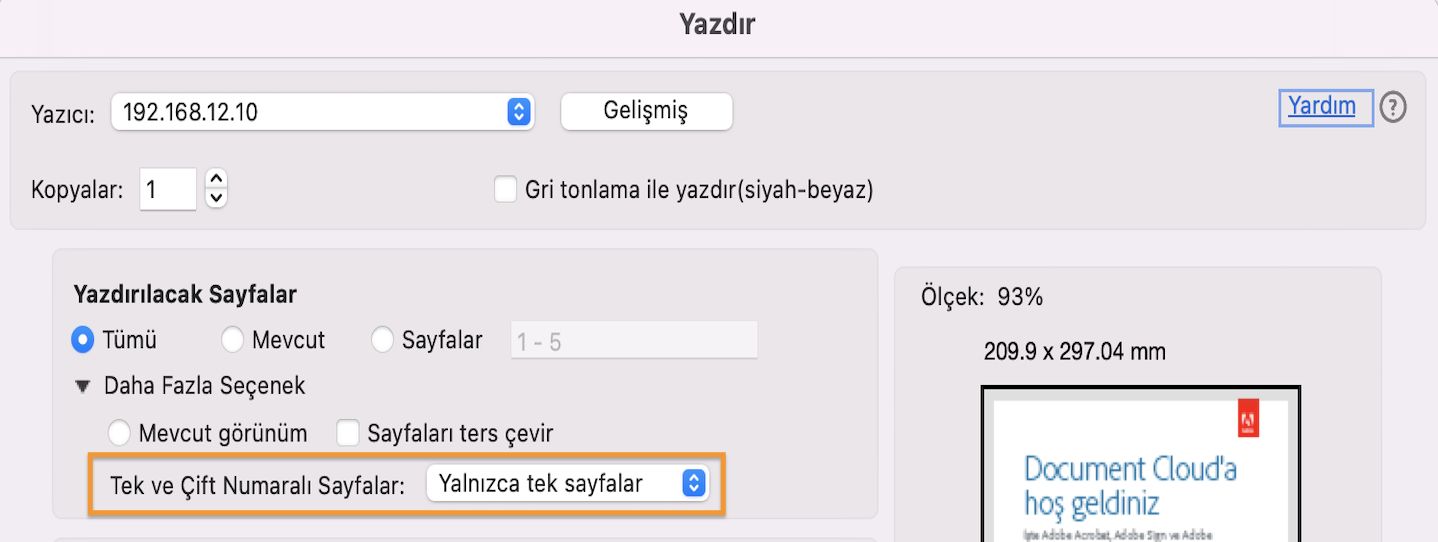Collapse the Daha Fazla Seçenek section
Image resolution: width=1438 pixels, height=542 pixels.
click(x=83, y=386)
